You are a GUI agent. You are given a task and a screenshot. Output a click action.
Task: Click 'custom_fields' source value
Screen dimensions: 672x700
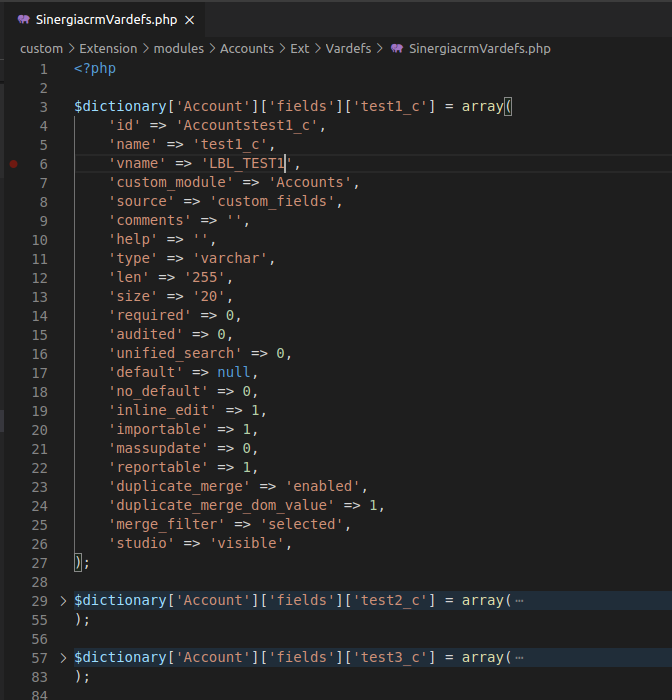(x=272, y=201)
